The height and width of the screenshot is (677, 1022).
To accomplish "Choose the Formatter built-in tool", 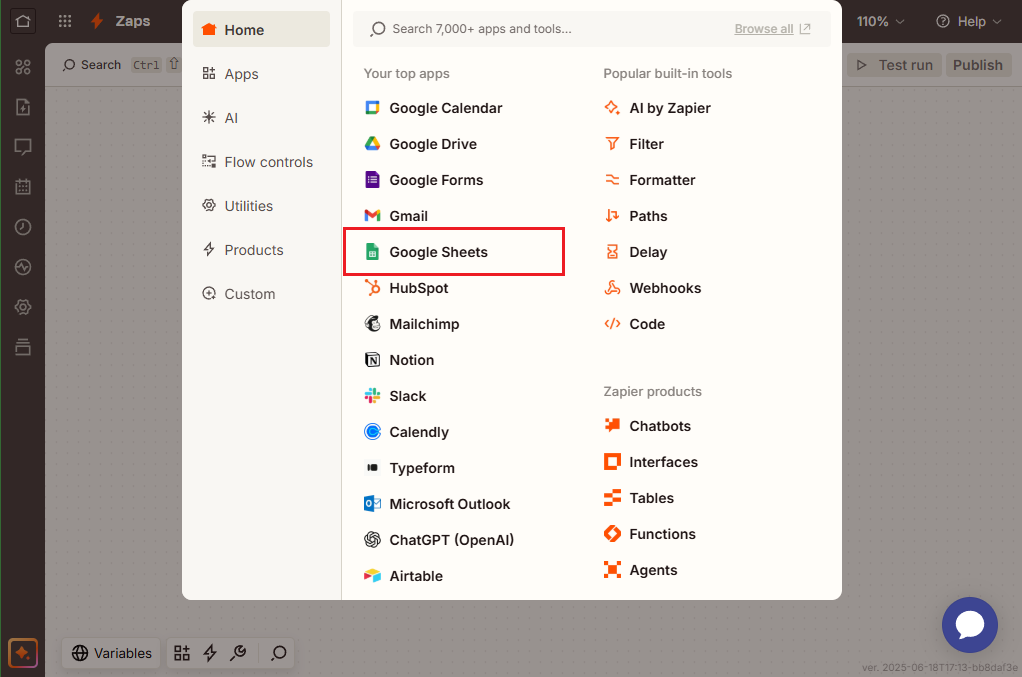I will tap(649, 180).
